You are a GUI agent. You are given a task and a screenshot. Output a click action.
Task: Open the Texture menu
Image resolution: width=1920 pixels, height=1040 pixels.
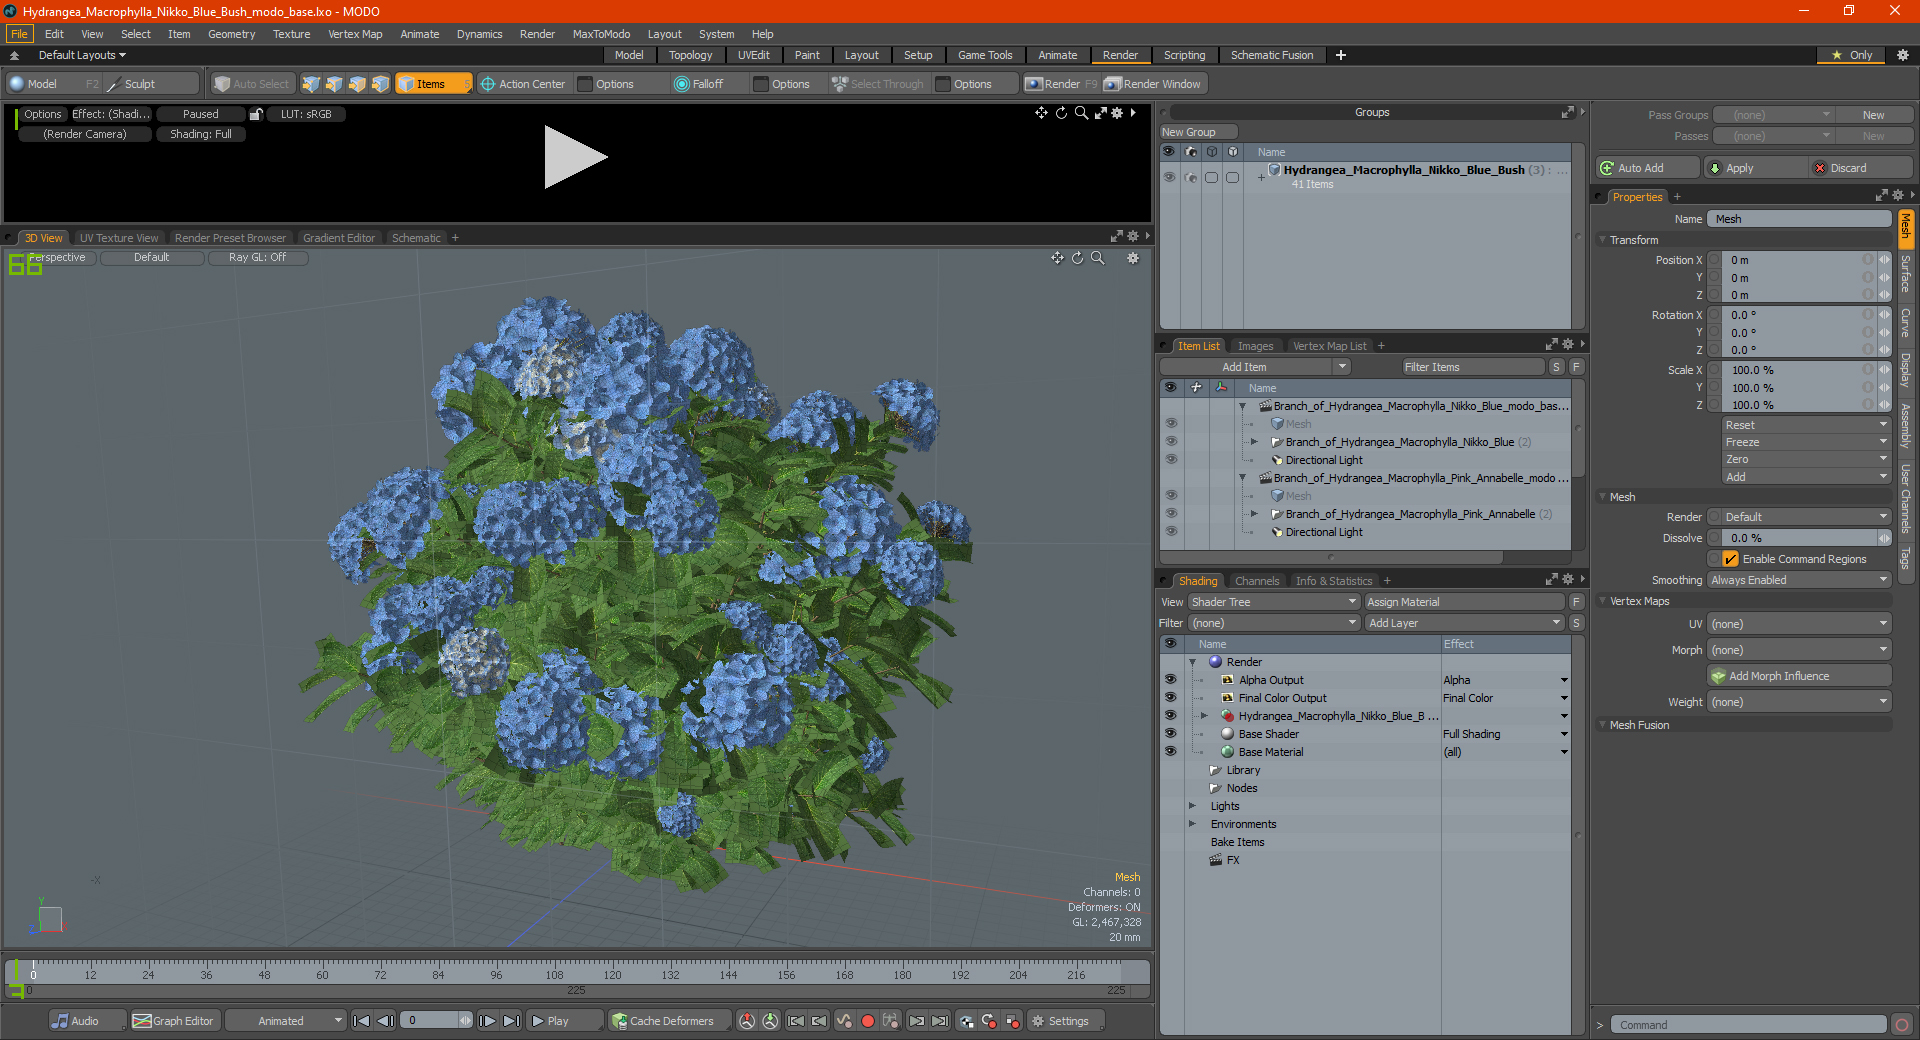coord(291,34)
